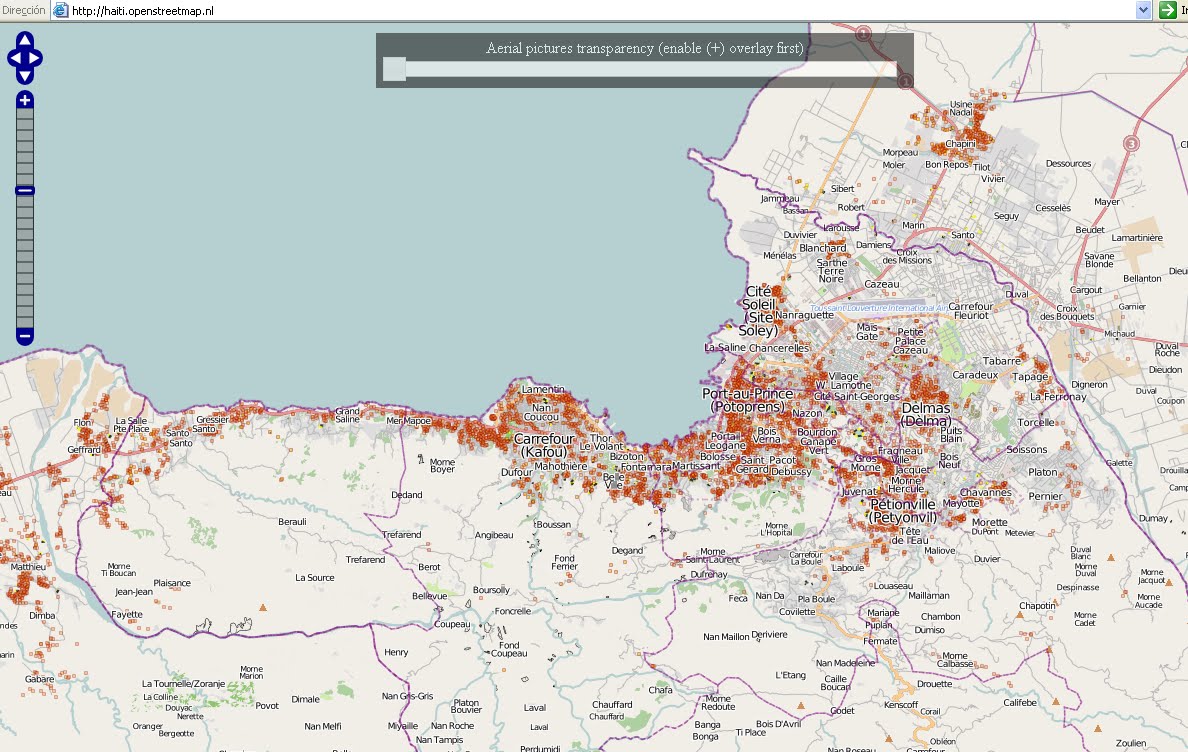Click the Lamartinière map label
Screen dimensions: 1188x752
point(1136,238)
